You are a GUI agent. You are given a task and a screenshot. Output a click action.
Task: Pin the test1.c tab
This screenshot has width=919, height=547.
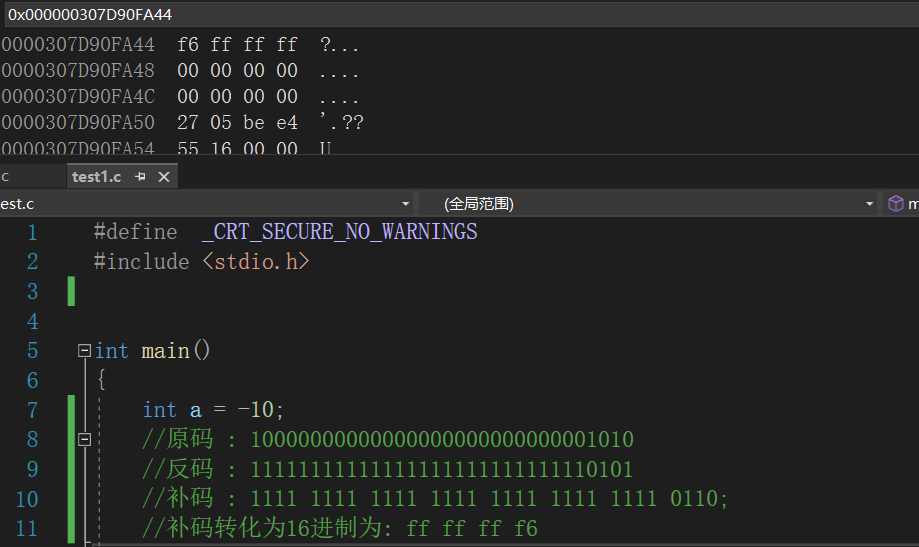140,176
